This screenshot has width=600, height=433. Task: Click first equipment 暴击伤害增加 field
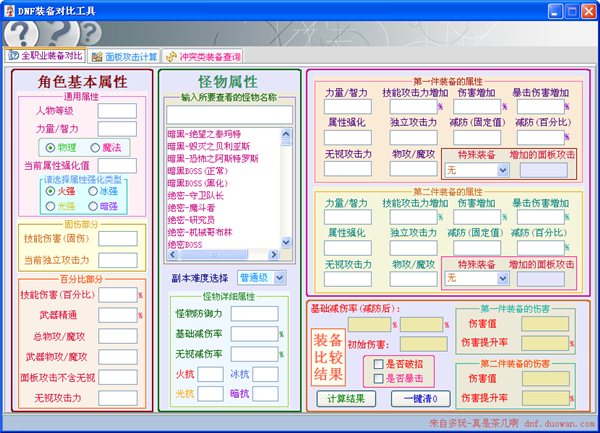(541, 107)
